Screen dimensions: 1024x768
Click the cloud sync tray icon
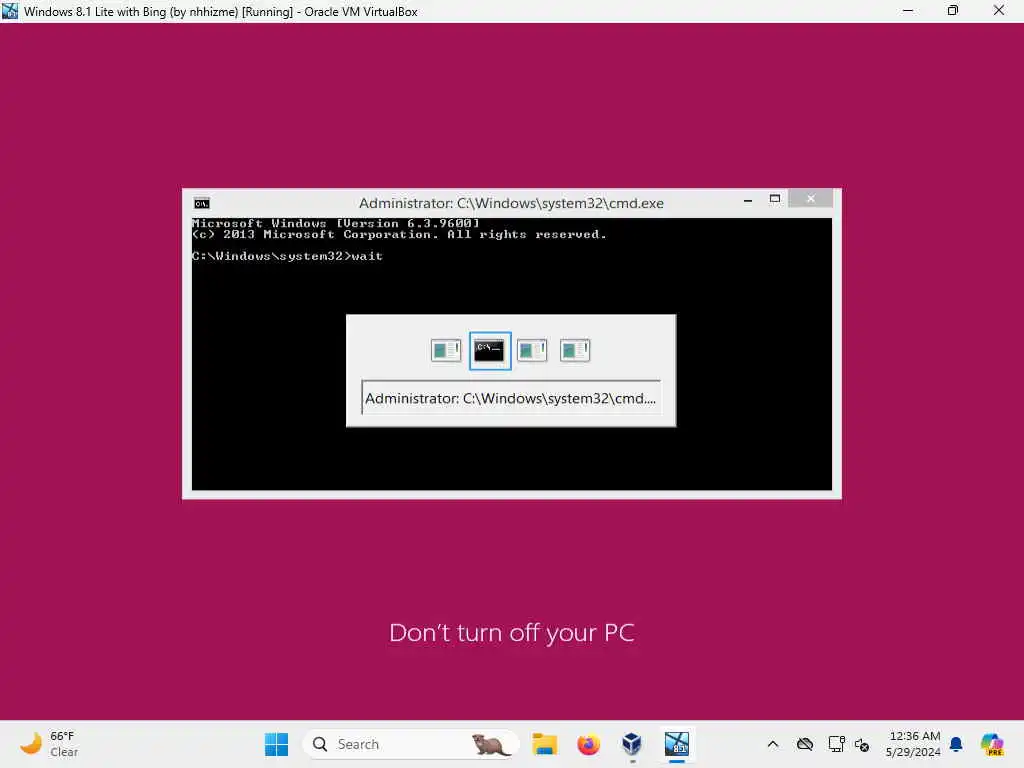805,744
